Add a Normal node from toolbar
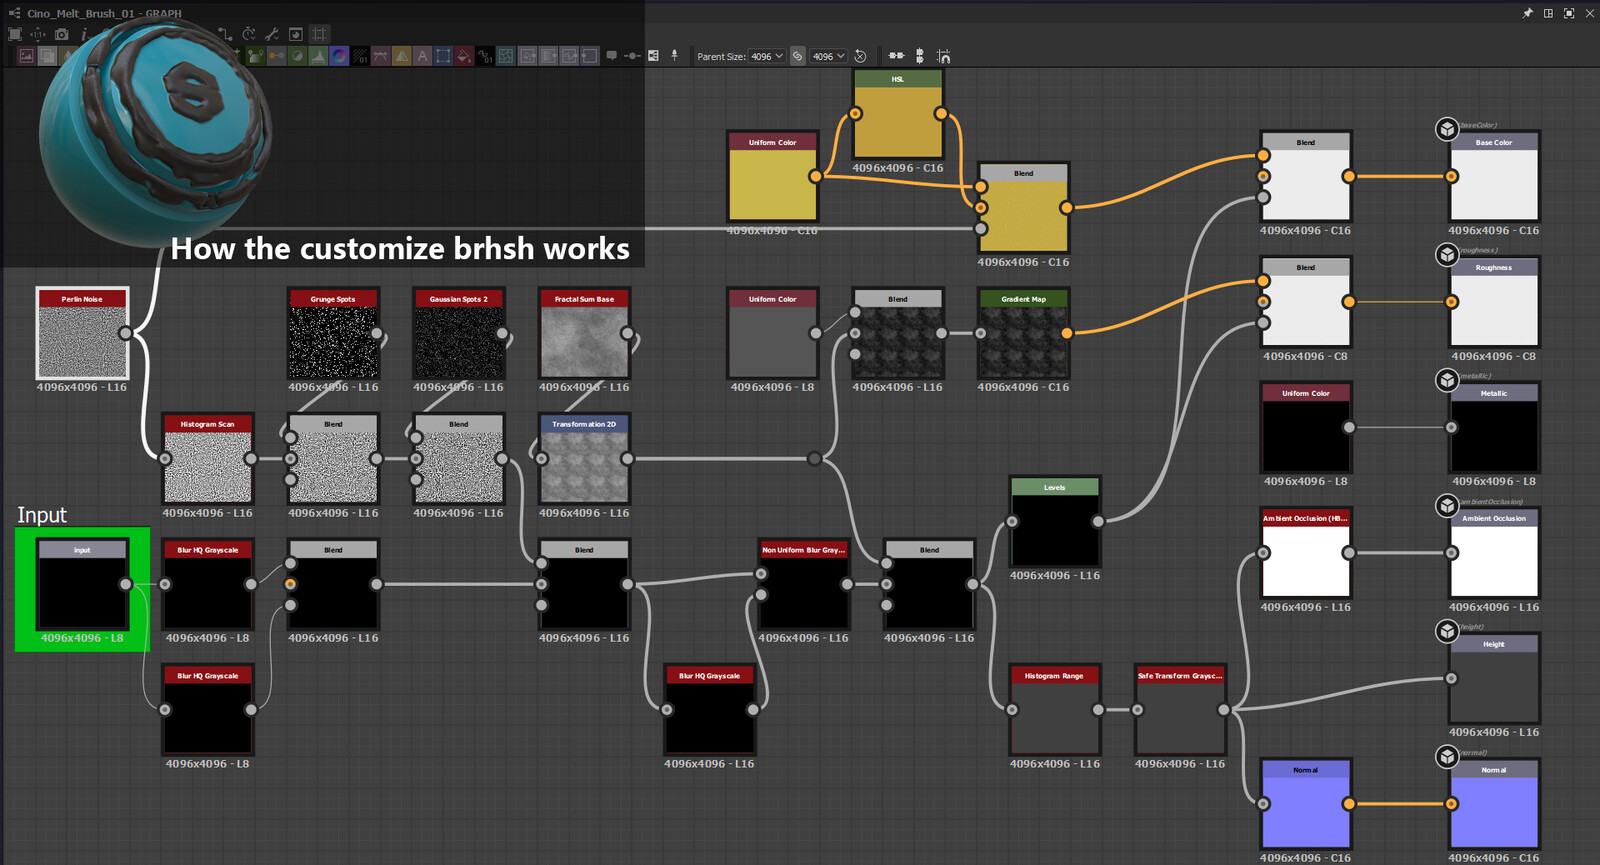Image resolution: width=1600 pixels, height=865 pixels. 339,56
